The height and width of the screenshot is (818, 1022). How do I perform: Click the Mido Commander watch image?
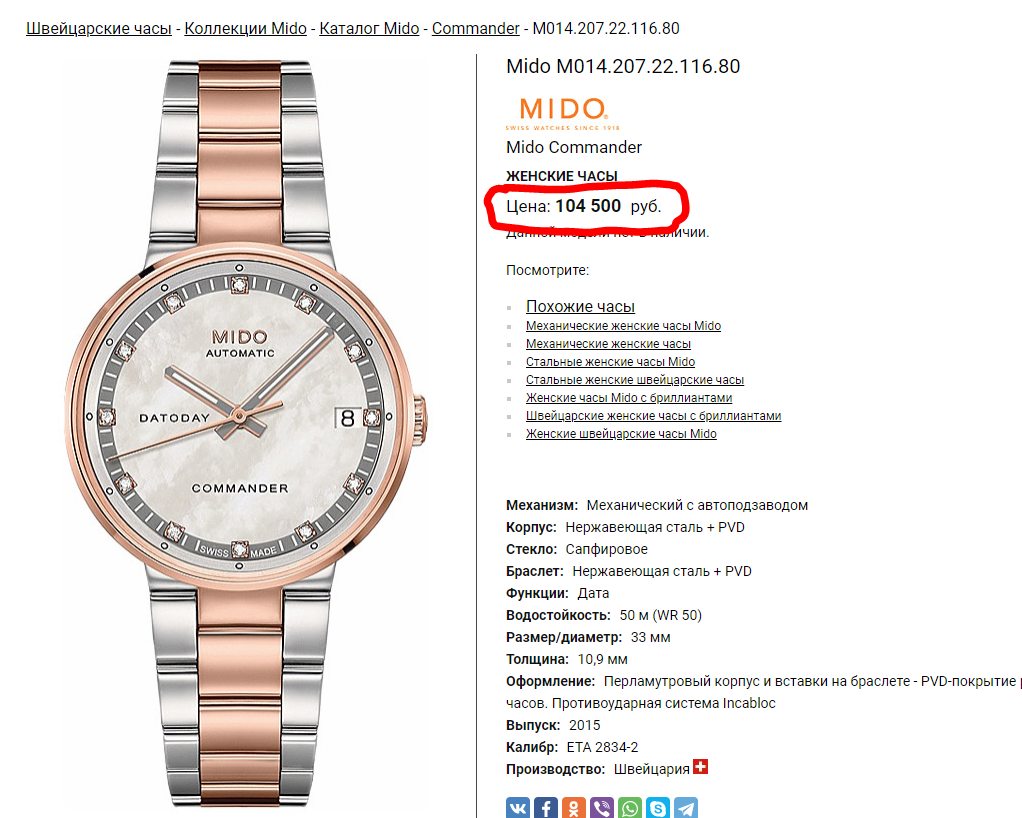244,433
